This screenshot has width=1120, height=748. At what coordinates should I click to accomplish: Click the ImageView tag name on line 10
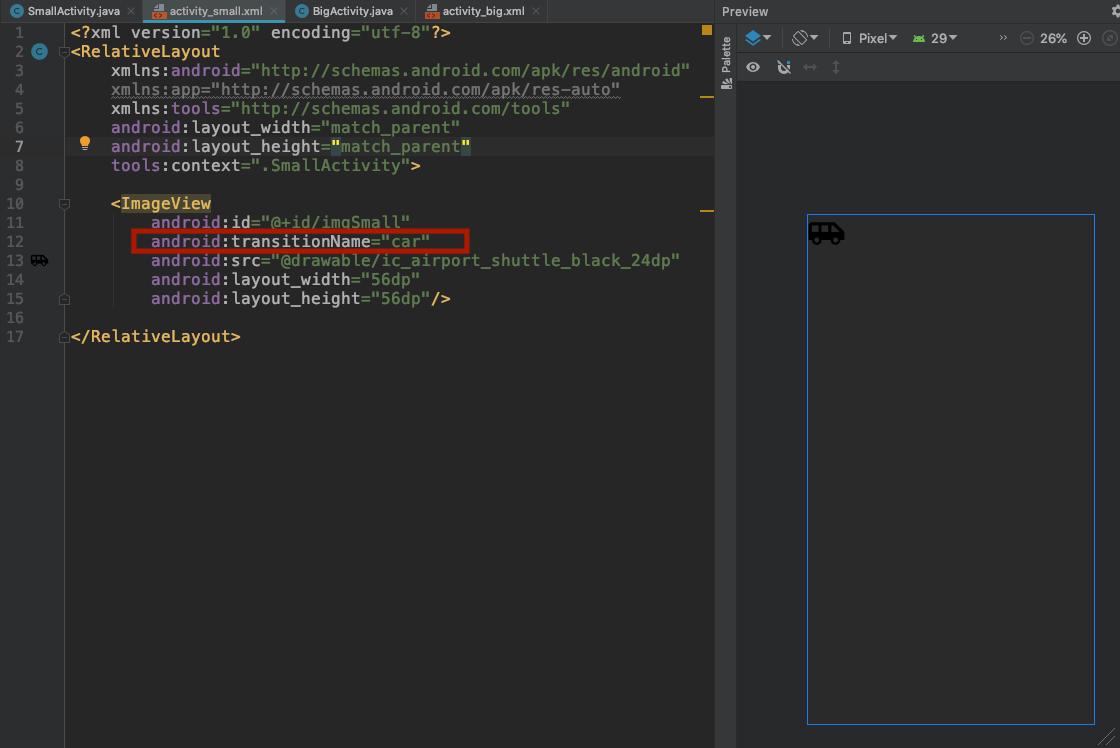coord(166,204)
